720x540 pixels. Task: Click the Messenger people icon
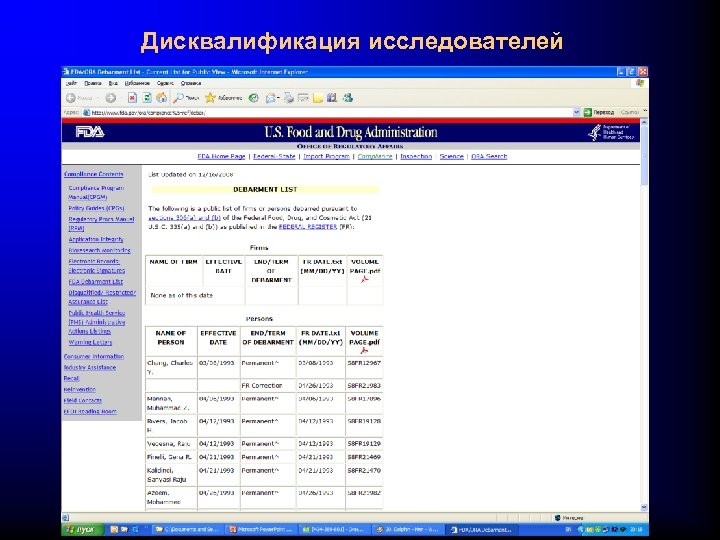(x=348, y=98)
